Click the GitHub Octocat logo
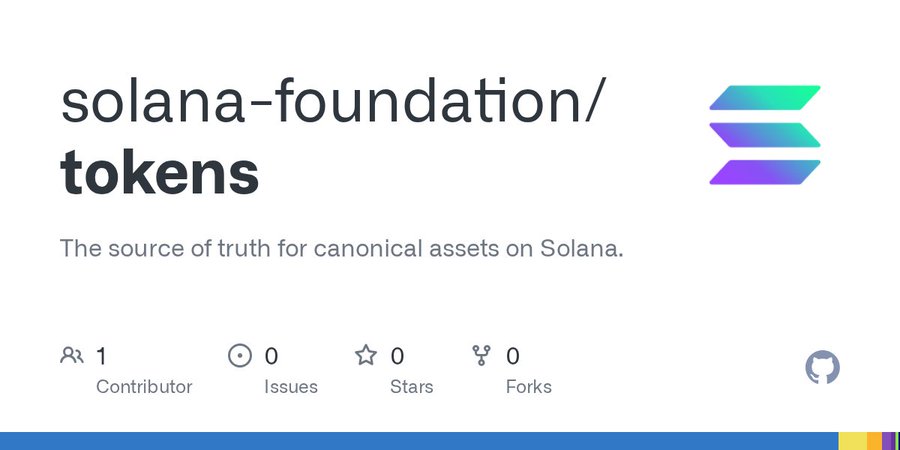900x450 pixels. (822, 367)
